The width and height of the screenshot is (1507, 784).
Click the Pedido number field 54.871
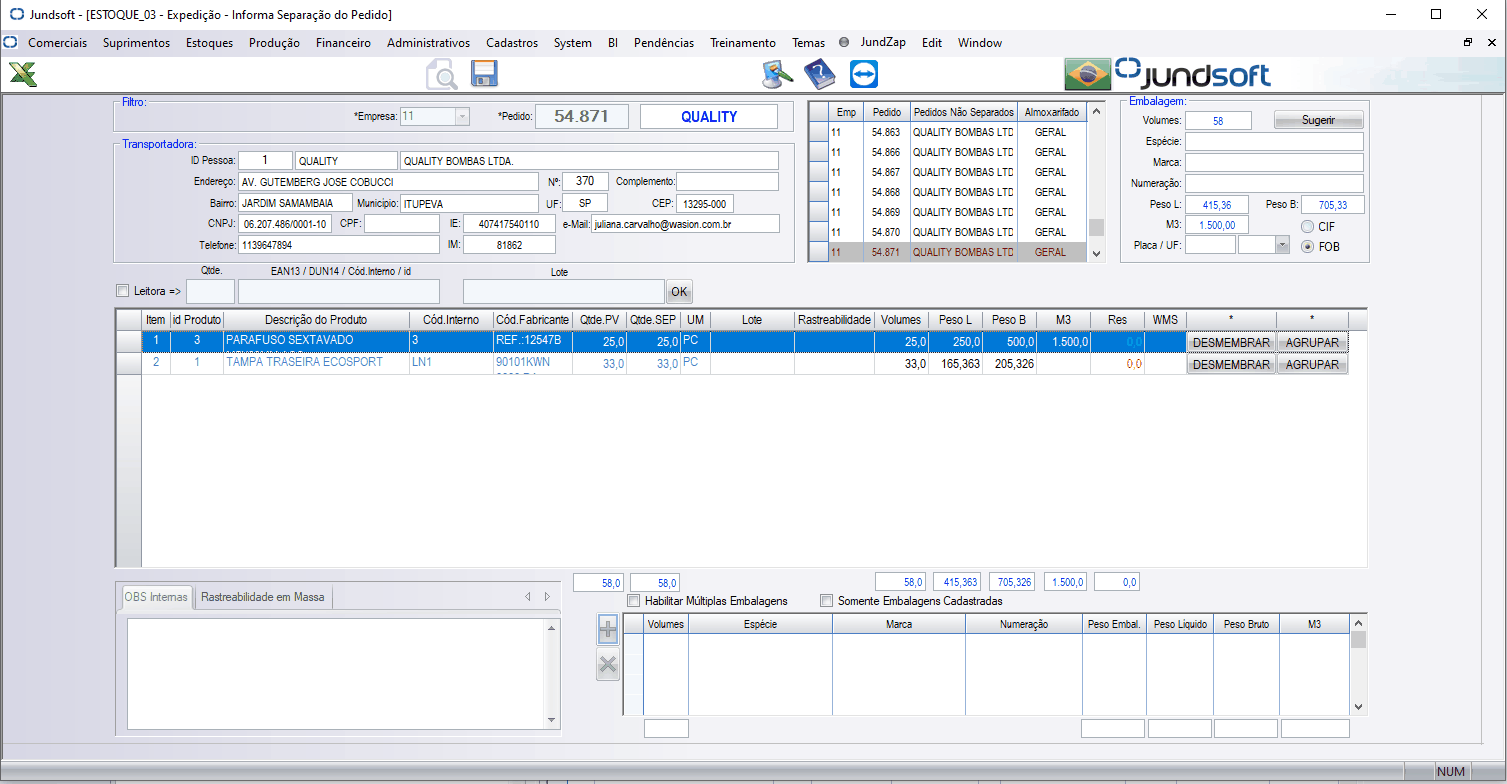(582, 116)
